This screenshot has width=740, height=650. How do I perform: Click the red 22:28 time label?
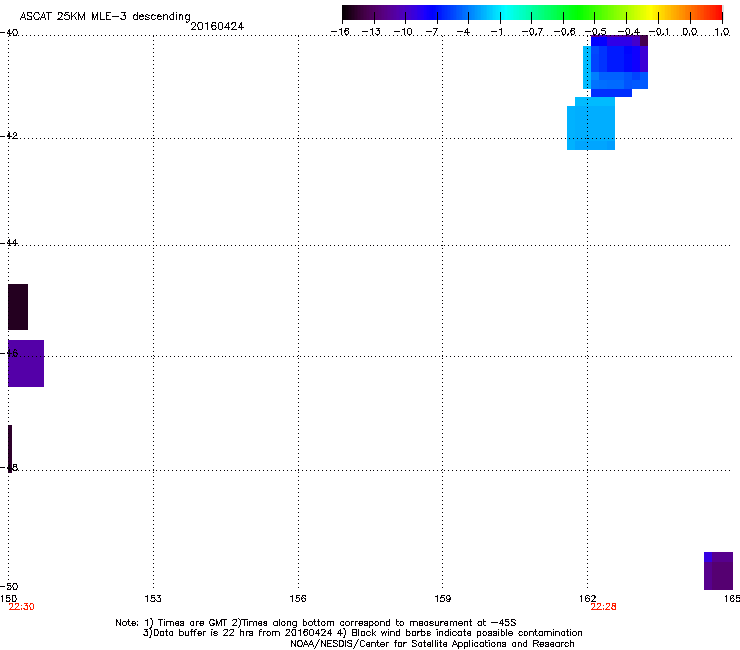(603, 607)
